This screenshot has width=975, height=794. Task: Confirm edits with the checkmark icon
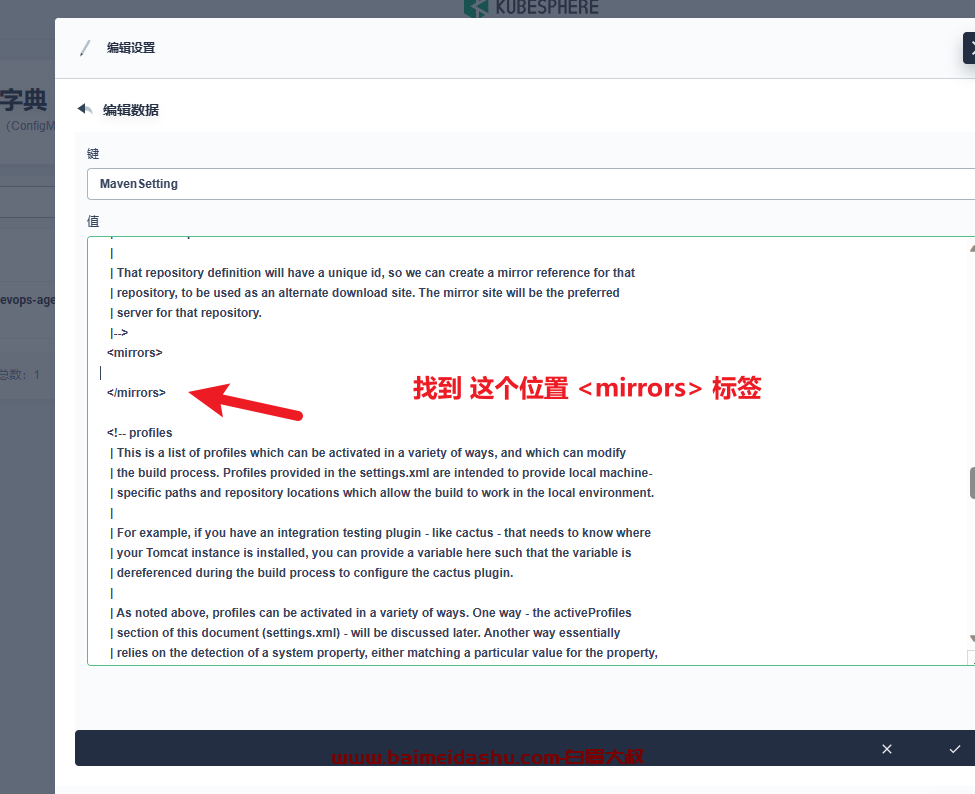click(954, 749)
